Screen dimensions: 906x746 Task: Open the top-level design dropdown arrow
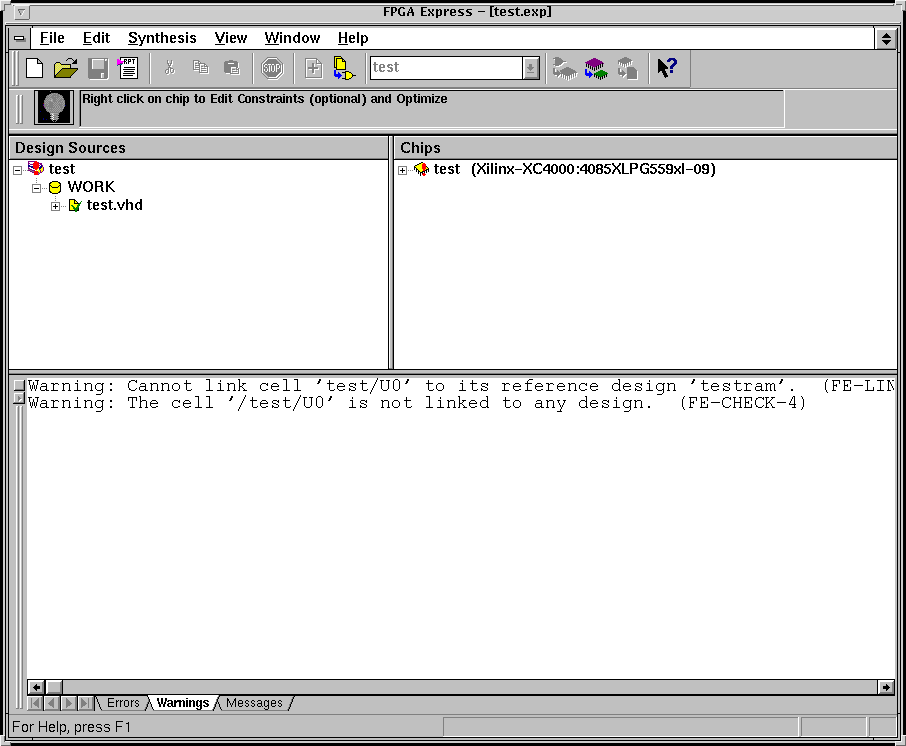531,68
